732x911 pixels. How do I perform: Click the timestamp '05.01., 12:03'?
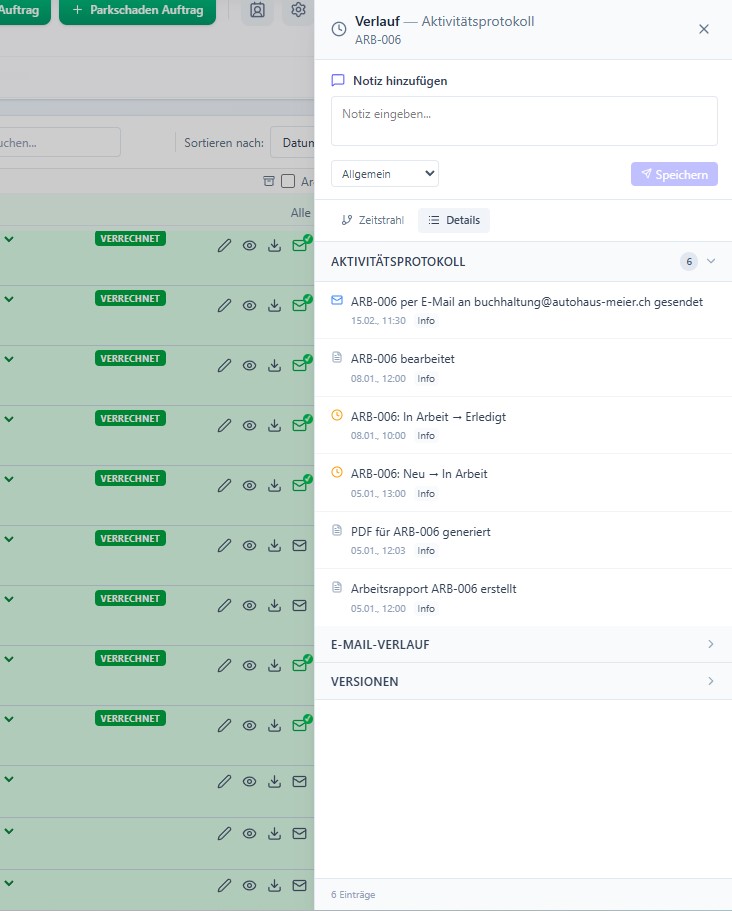(x=378, y=551)
